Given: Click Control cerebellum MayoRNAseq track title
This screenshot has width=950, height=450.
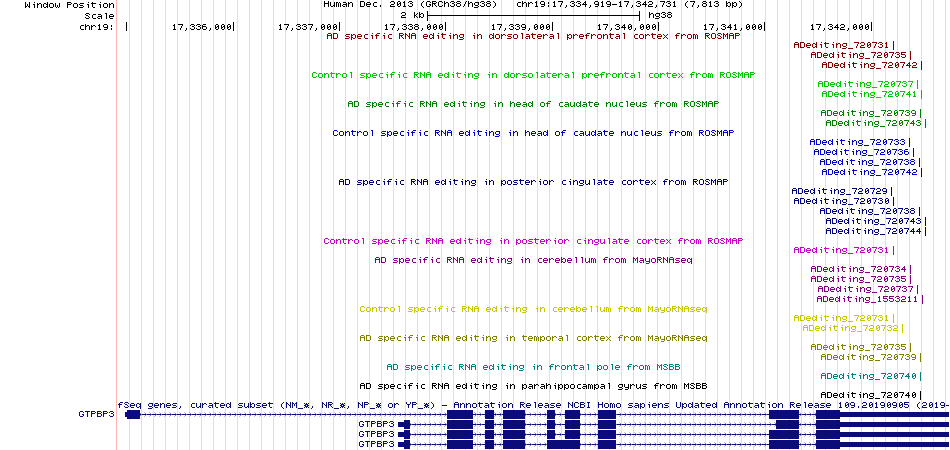Looking at the screenshot, I should coord(533,309).
